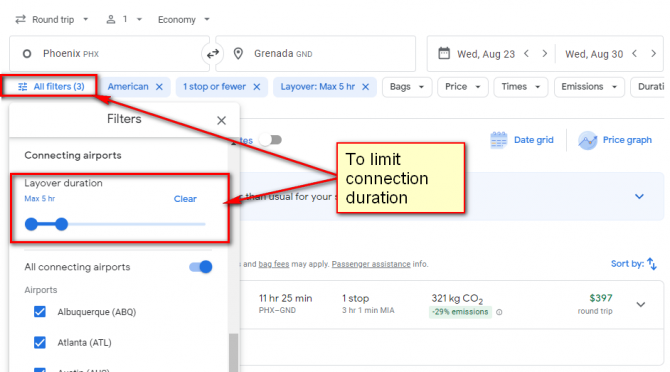Open the Economy cabin class dropdown
This screenshot has width=670, height=372.
(x=184, y=20)
